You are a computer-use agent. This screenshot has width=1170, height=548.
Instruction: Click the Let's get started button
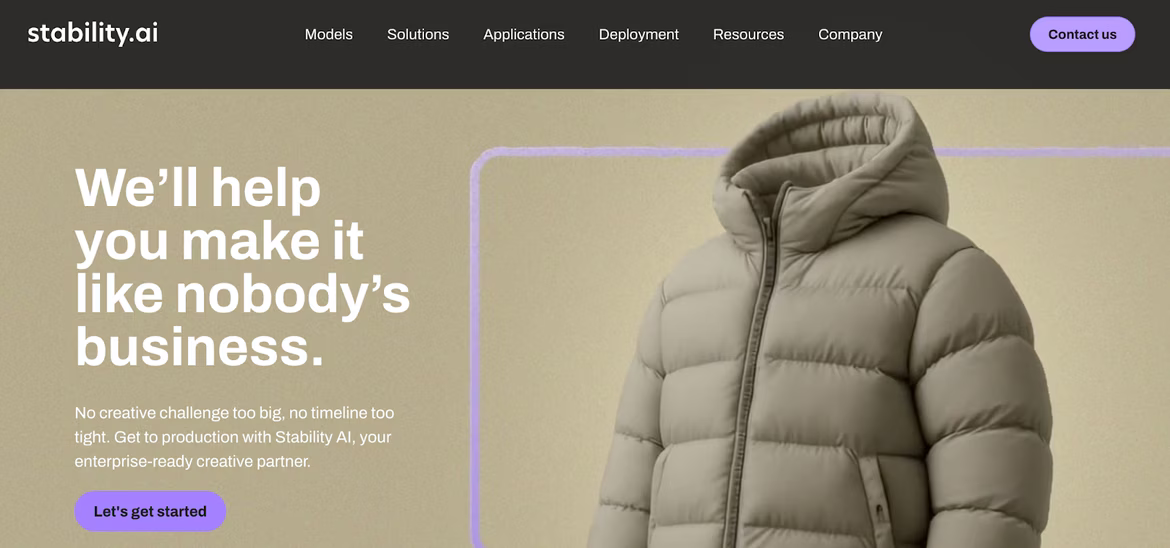150,511
